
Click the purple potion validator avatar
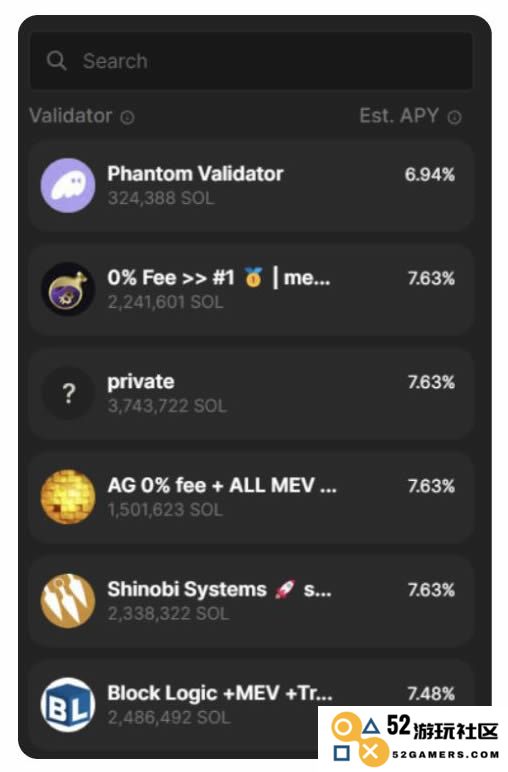[x=68, y=290]
